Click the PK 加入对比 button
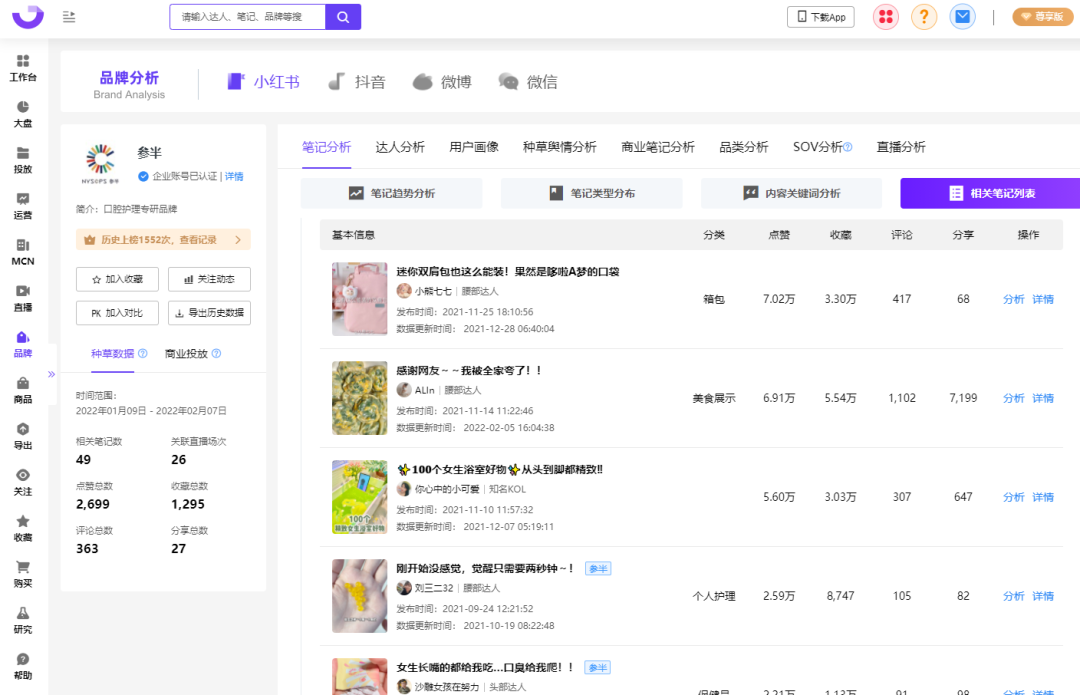 click(117, 313)
